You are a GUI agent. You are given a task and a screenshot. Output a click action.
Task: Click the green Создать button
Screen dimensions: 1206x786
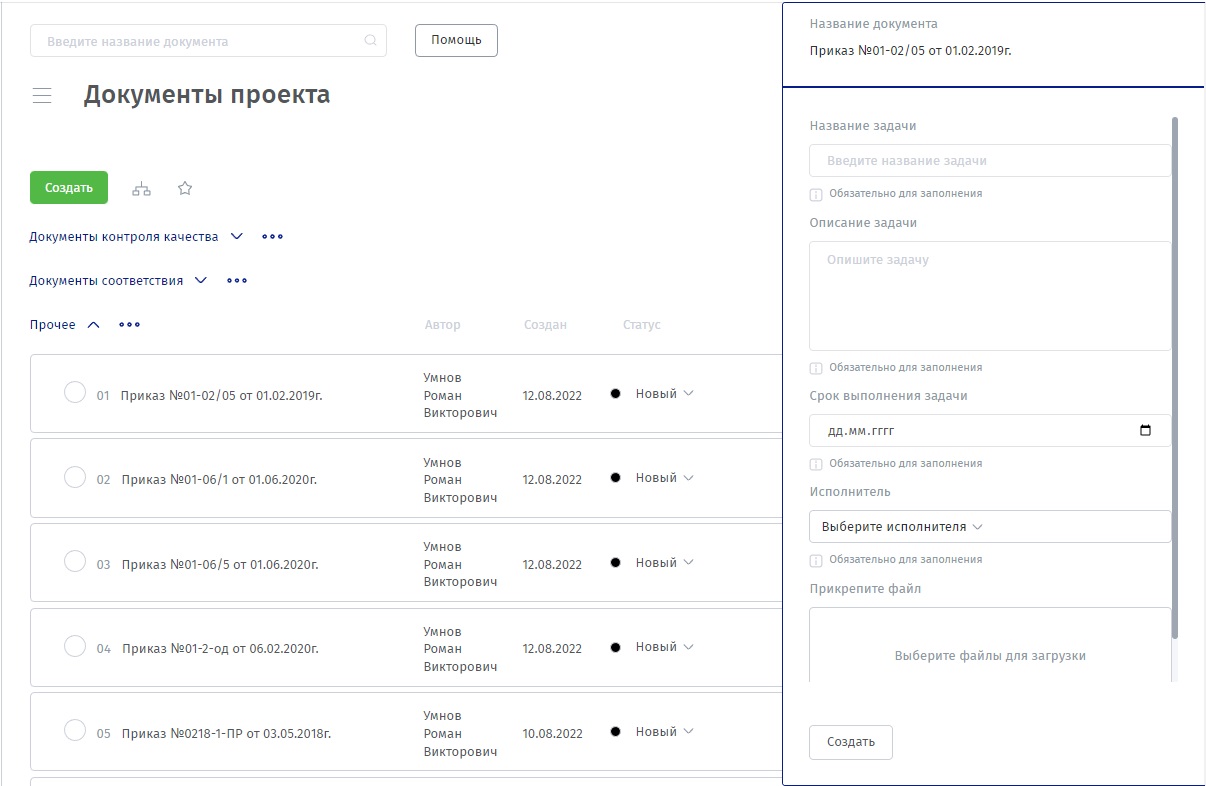coord(69,188)
